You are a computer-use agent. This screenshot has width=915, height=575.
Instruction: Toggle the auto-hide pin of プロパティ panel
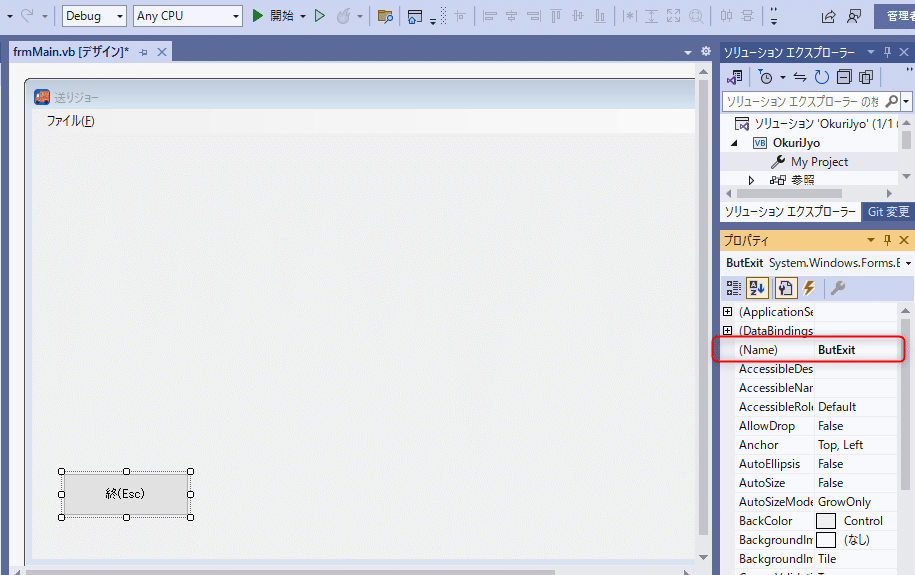(887, 240)
